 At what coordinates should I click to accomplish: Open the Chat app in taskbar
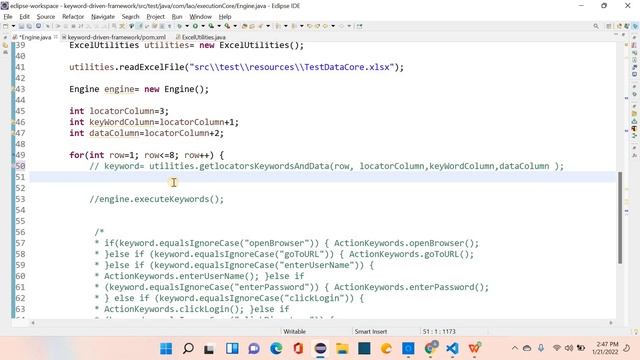point(254,349)
